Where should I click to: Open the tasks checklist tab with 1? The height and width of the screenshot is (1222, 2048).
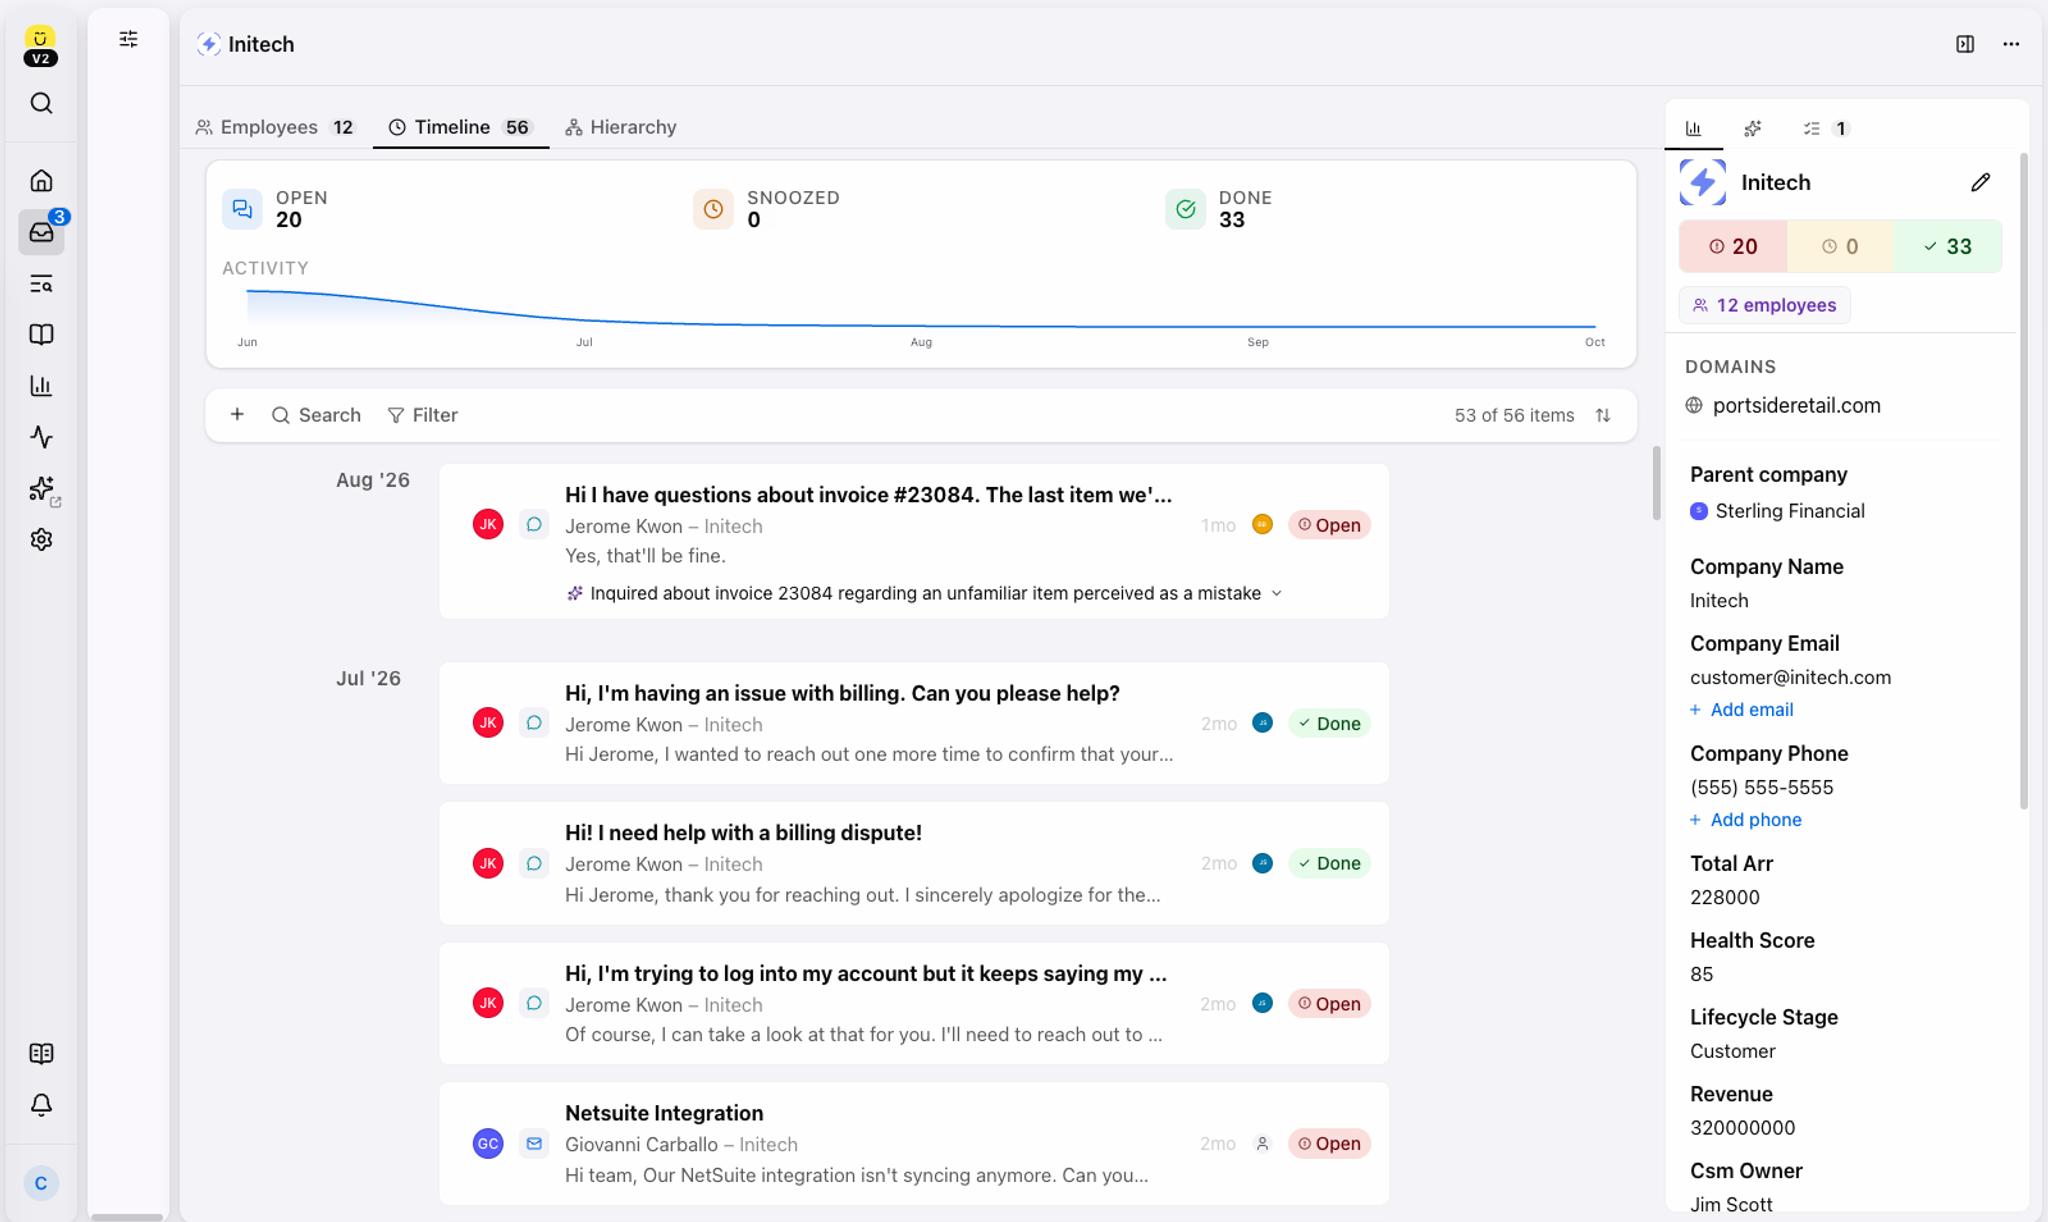1826,128
